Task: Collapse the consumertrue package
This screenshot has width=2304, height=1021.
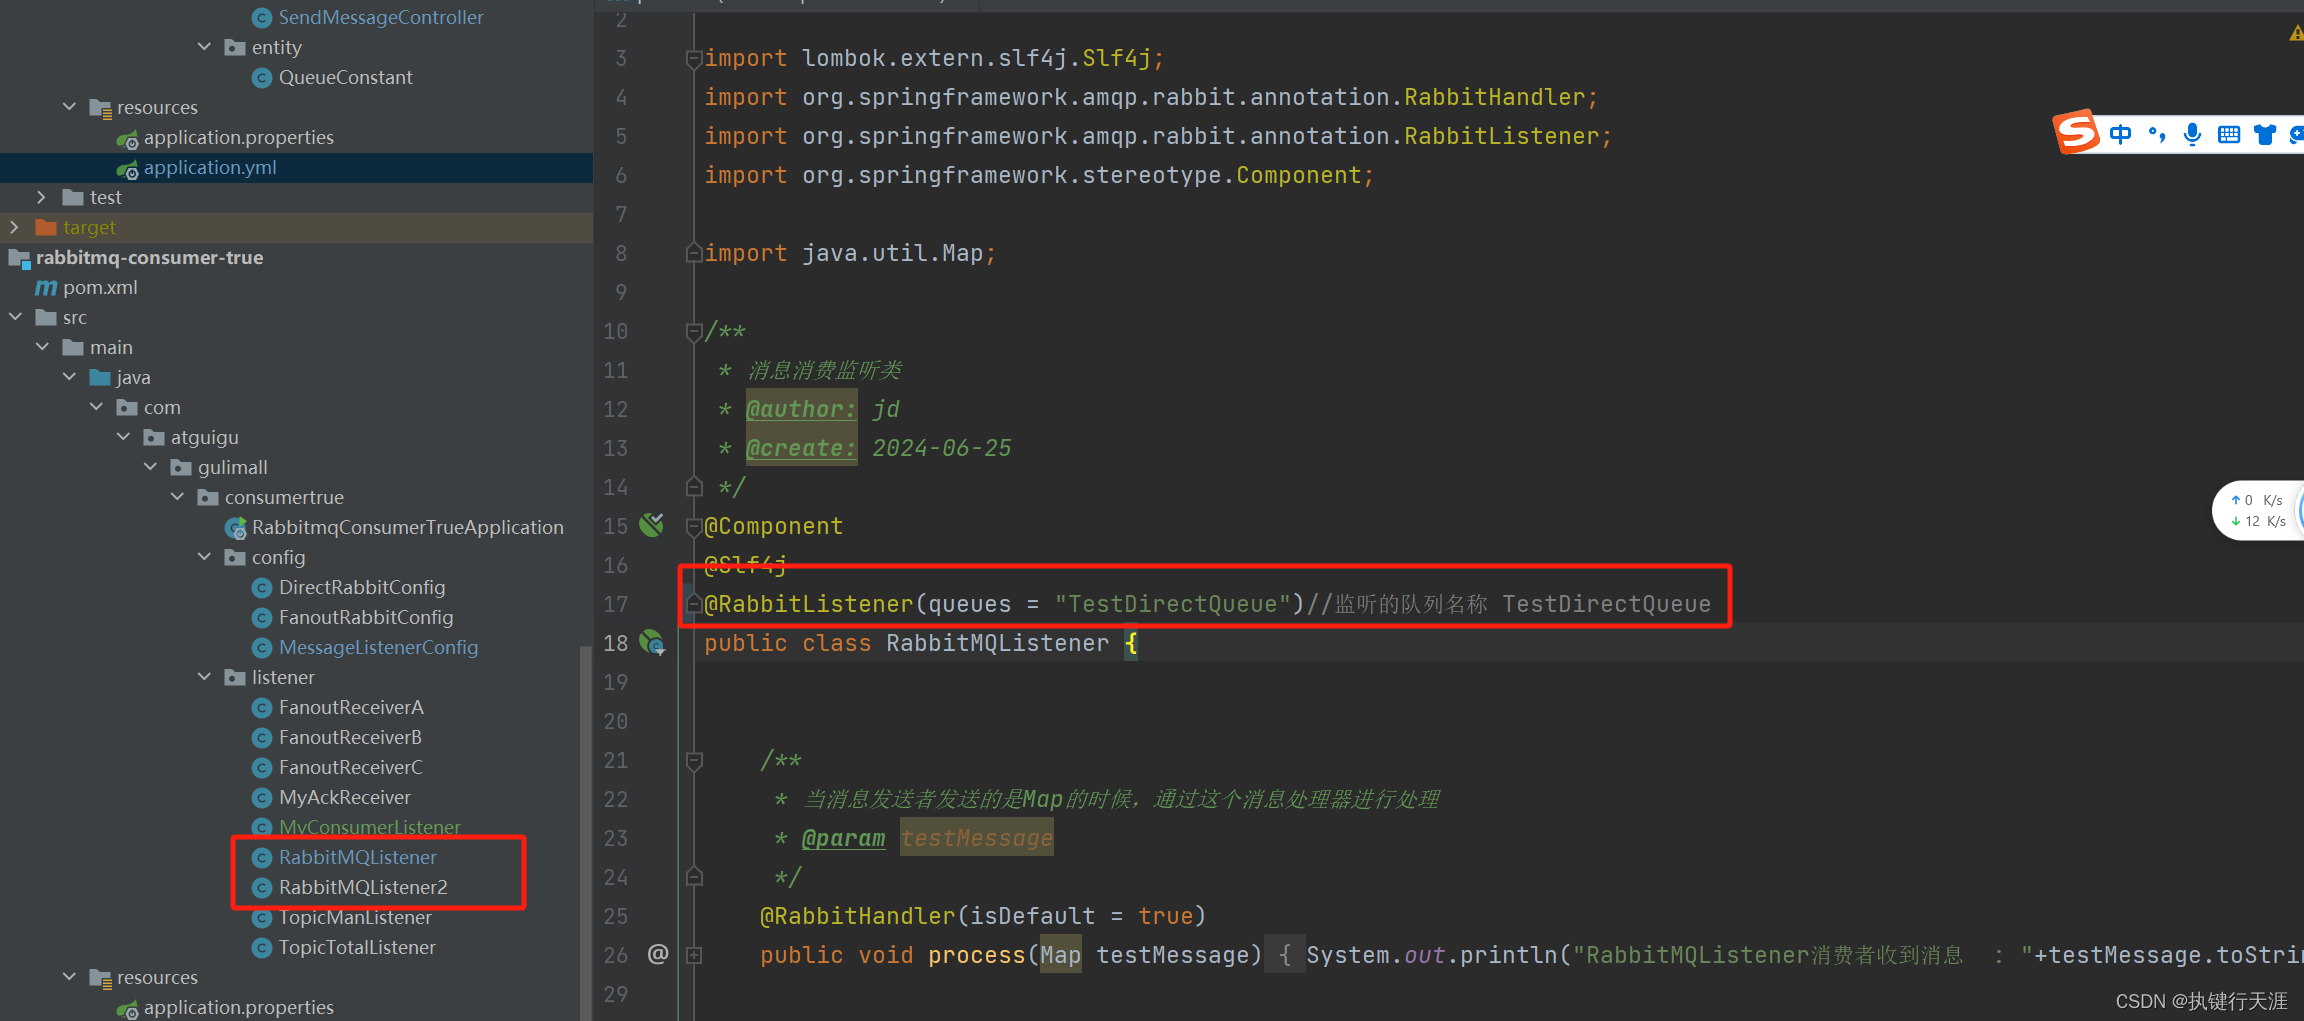Action: point(177,497)
